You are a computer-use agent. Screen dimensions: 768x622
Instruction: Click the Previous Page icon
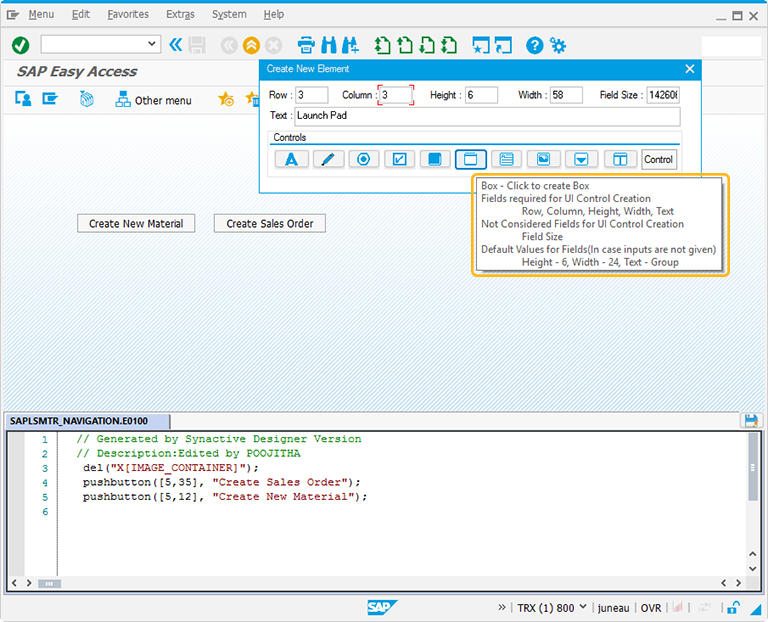[x=405, y=46]
